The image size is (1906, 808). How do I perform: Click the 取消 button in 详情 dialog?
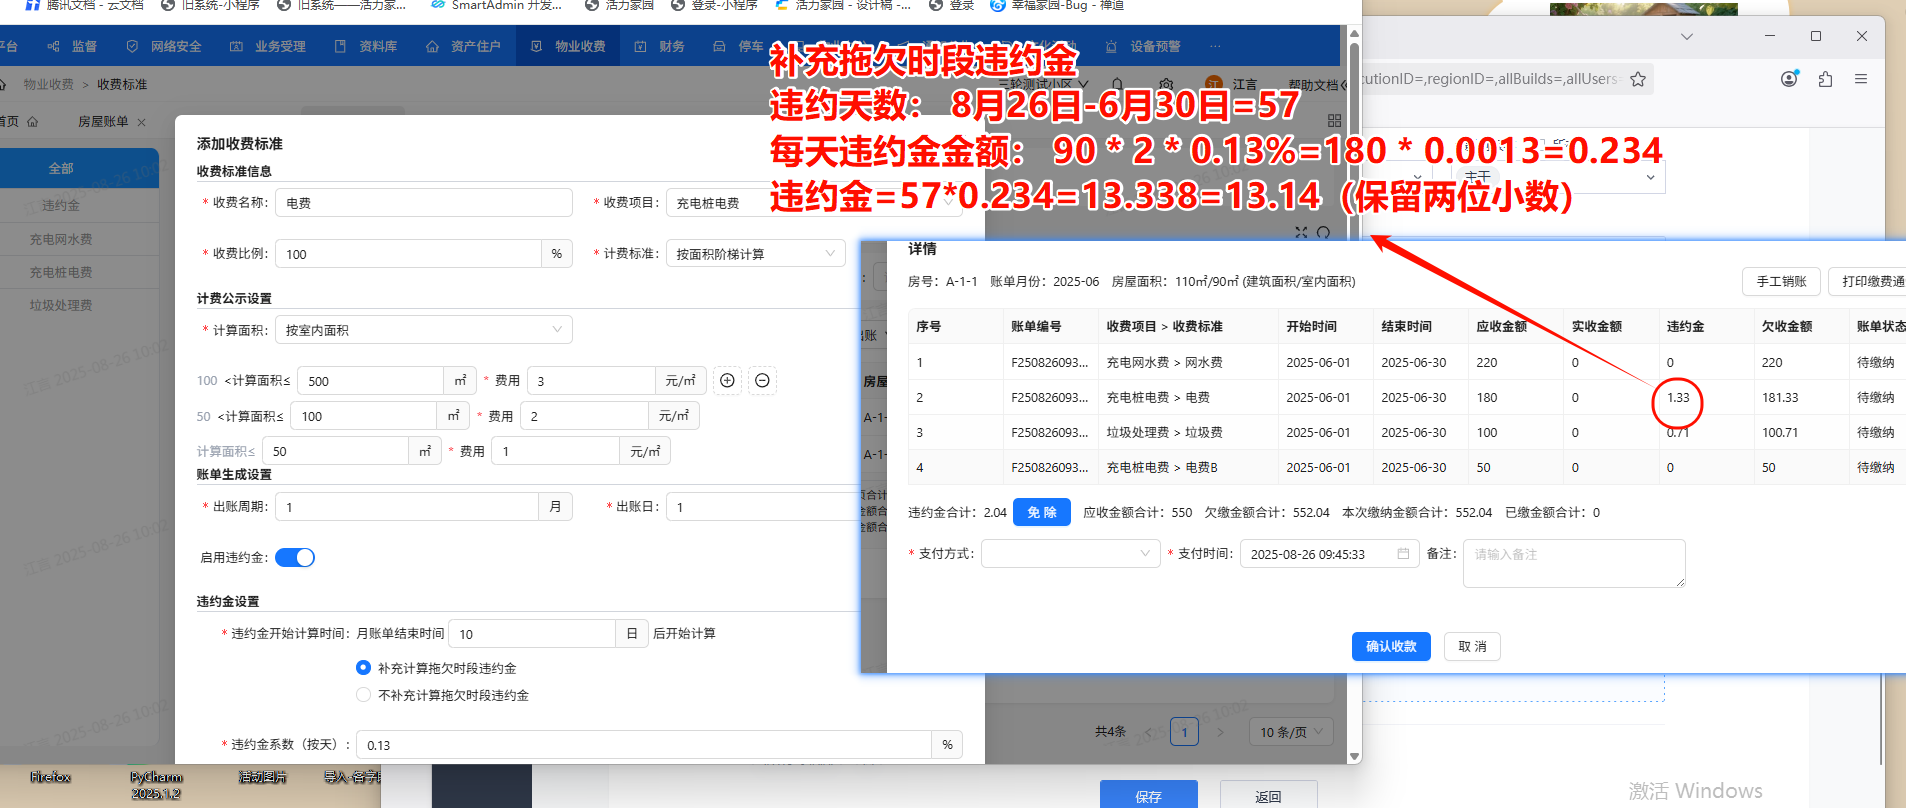(x=1472, y=646)
